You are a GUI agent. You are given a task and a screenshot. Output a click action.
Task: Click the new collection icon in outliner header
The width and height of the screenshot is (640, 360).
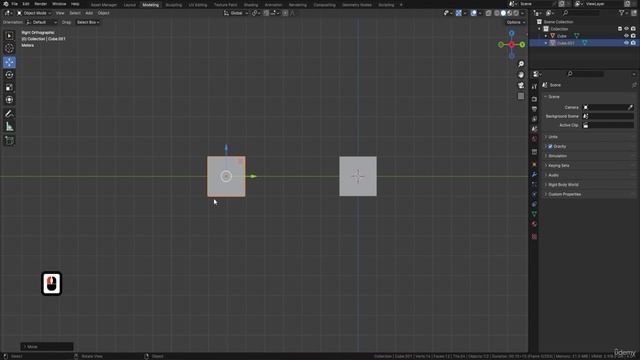633,13
